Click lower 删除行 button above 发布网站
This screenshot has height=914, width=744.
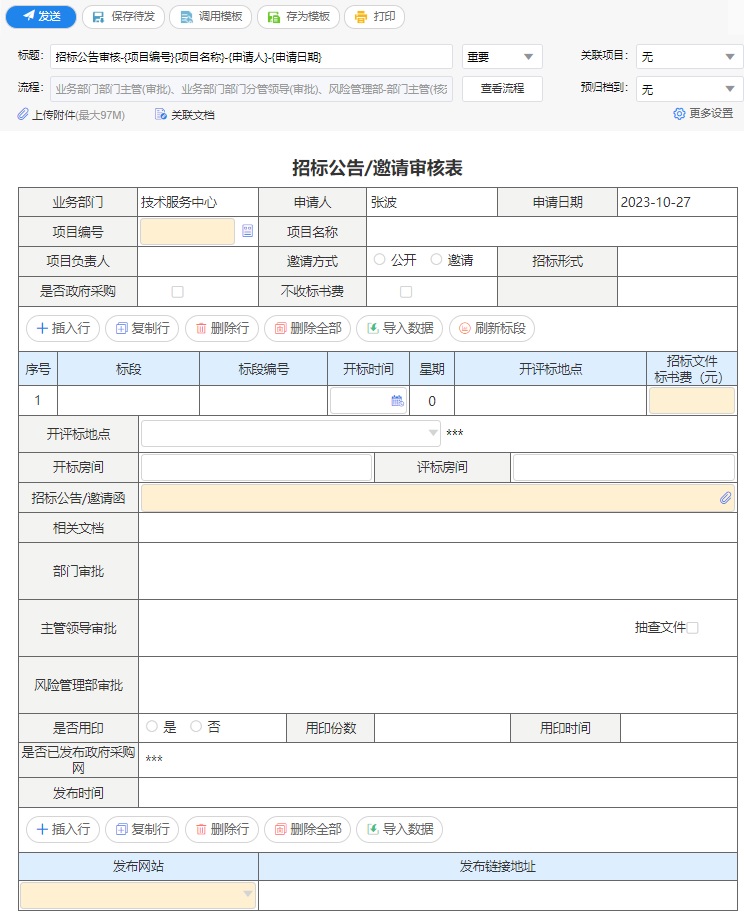(x=221, y=829)
